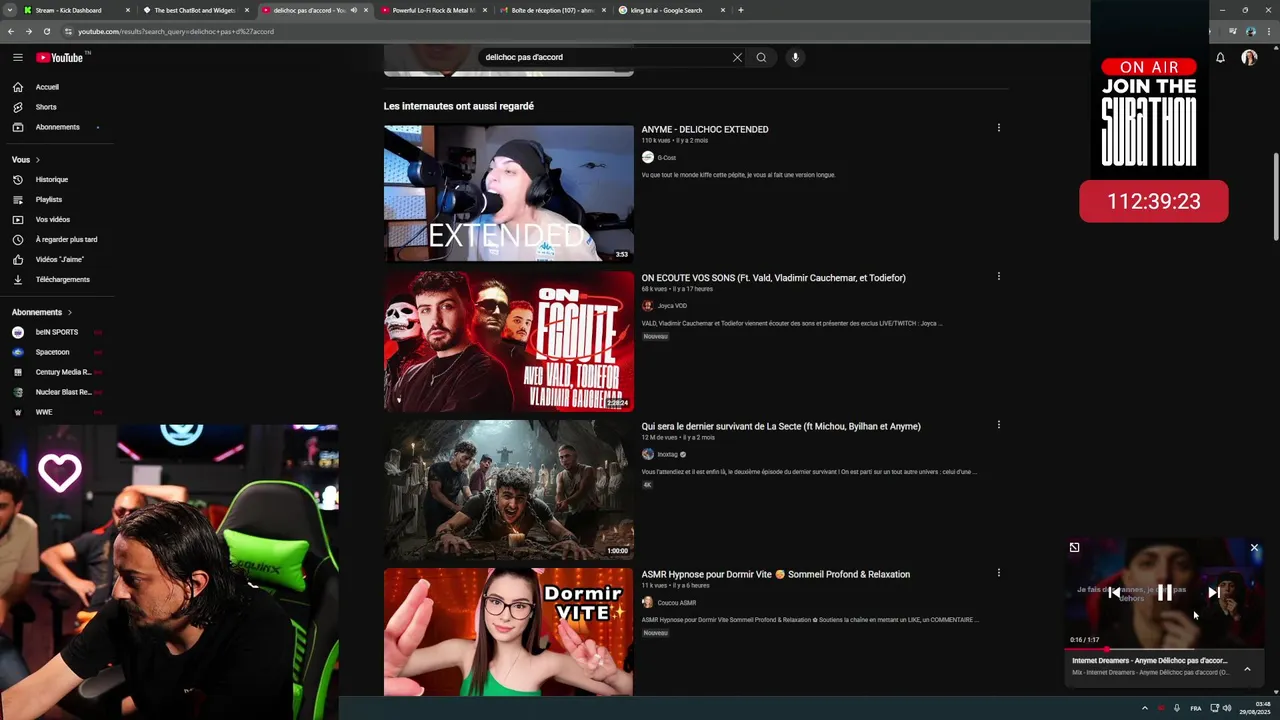This screenshot has width=1280, height=720.
Task: Visit the Coucou ASMR channel
Action: tap(677, 603)
